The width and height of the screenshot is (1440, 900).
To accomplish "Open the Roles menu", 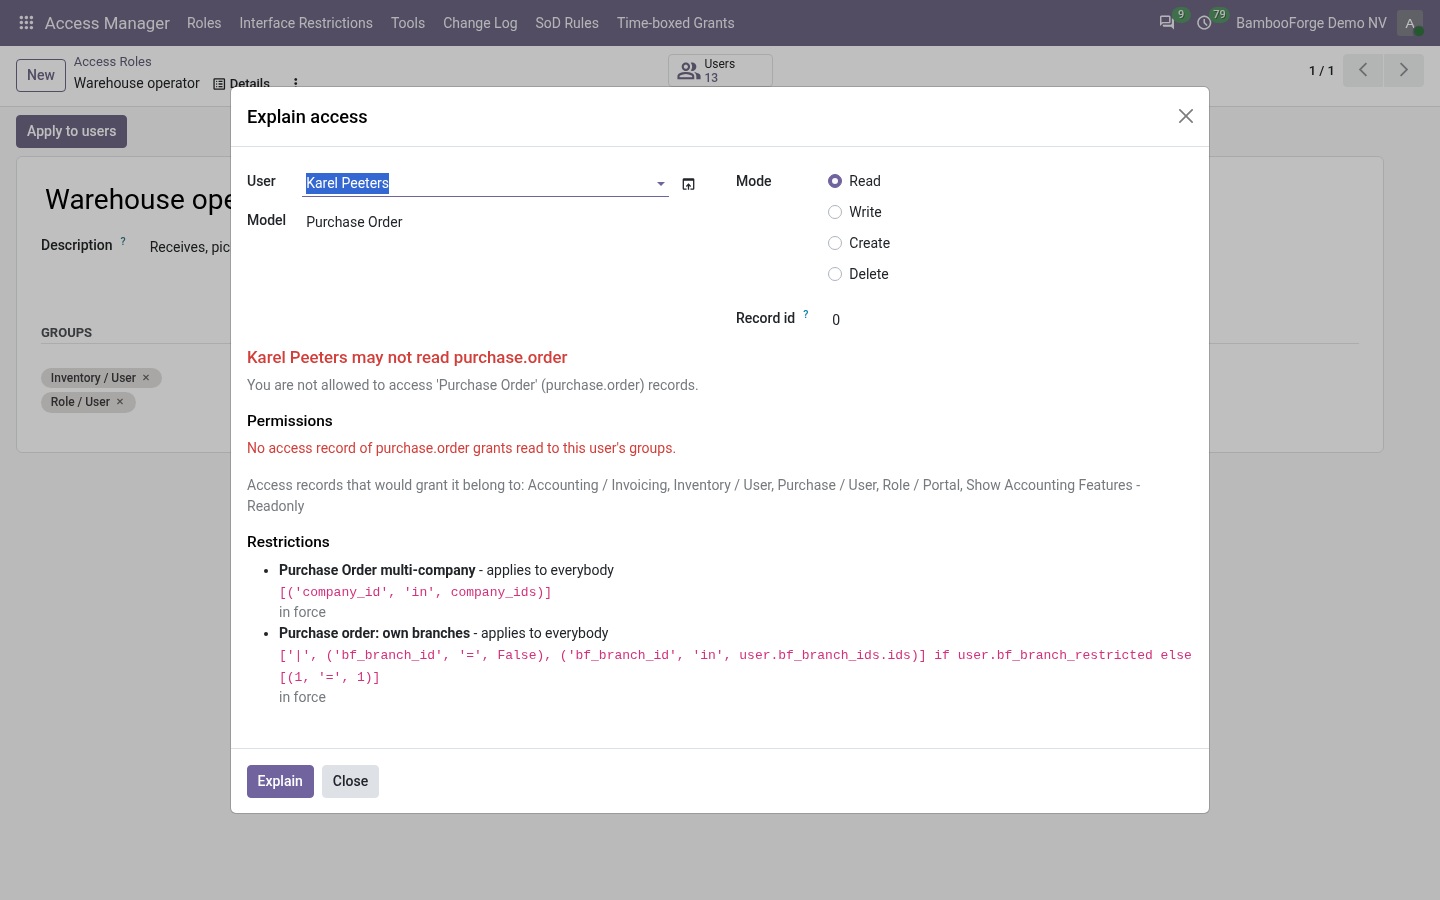I will point(204,23).
